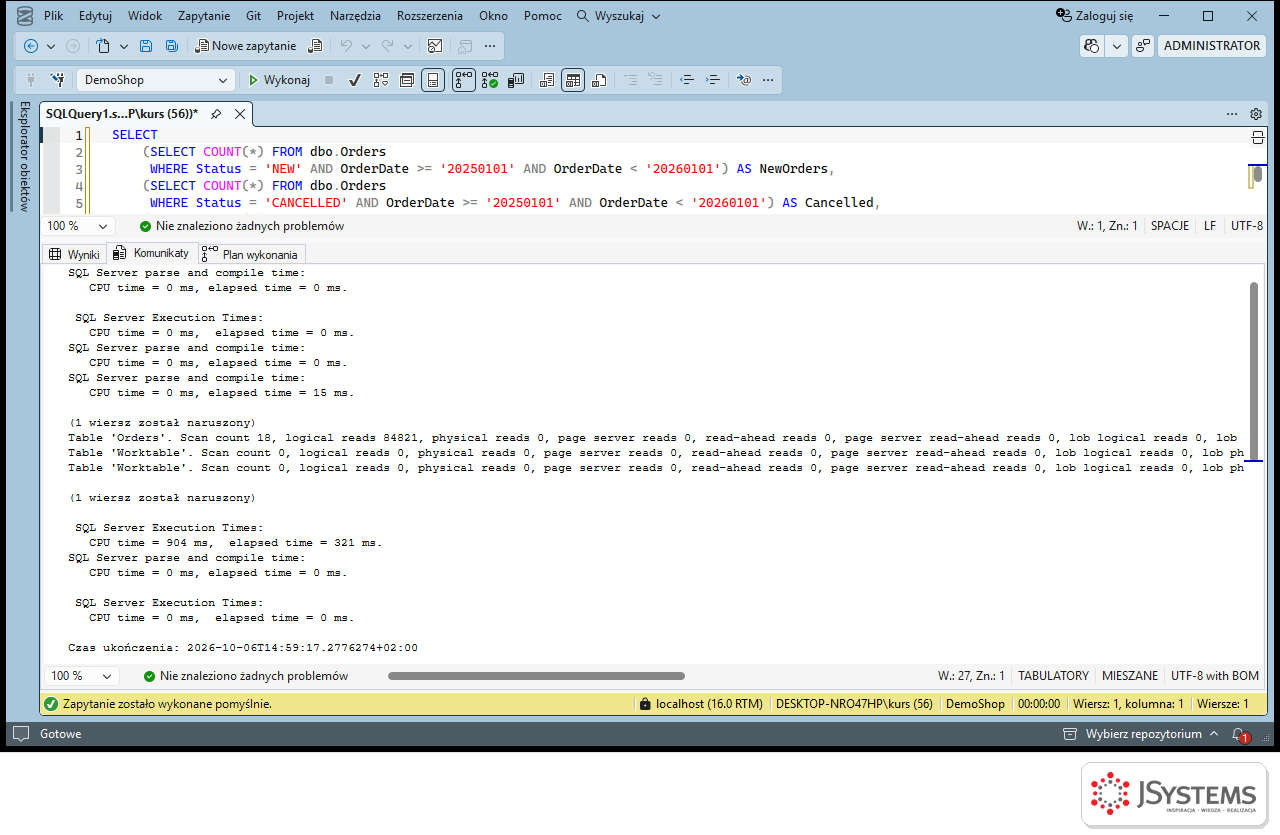Screen dimensions: 1280x835
Task: Run the query with Wykonaj
Action: point(280,80)
